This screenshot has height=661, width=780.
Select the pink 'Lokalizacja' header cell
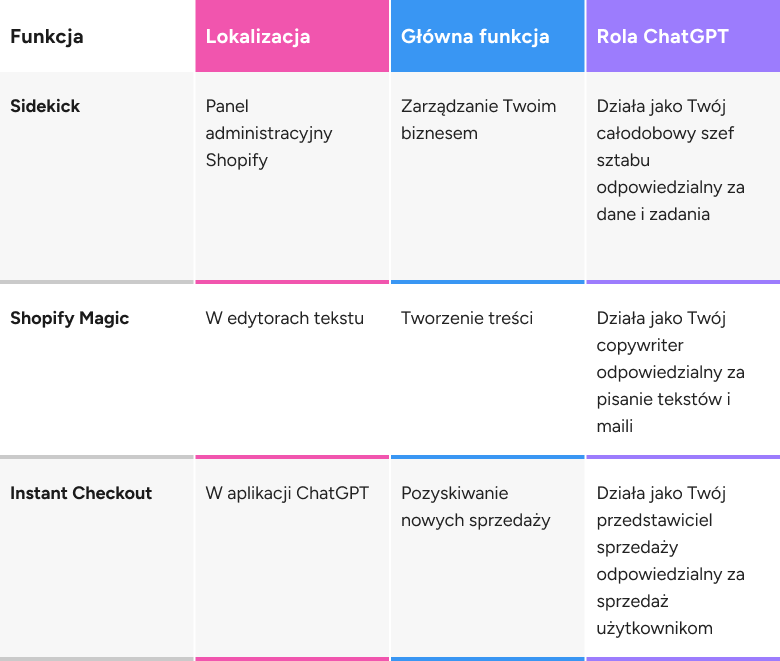click(x=258, y=37)
